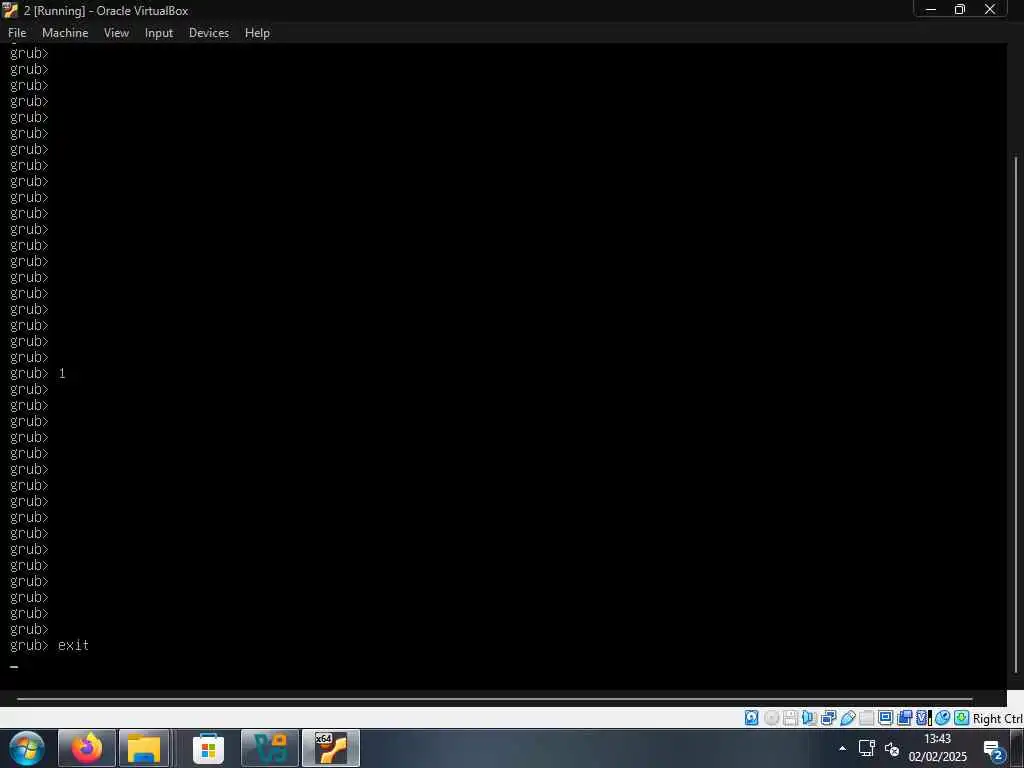Click the Right Ctrl host key label

997,718
